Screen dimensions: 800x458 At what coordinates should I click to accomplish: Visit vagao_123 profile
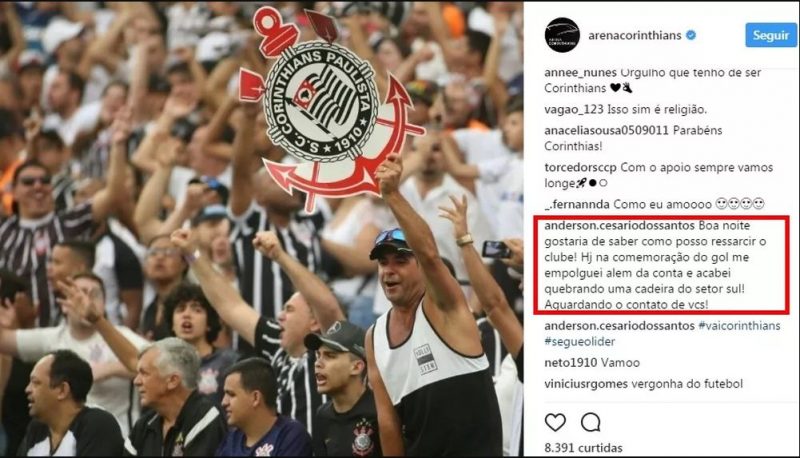[x=574, y=109]
